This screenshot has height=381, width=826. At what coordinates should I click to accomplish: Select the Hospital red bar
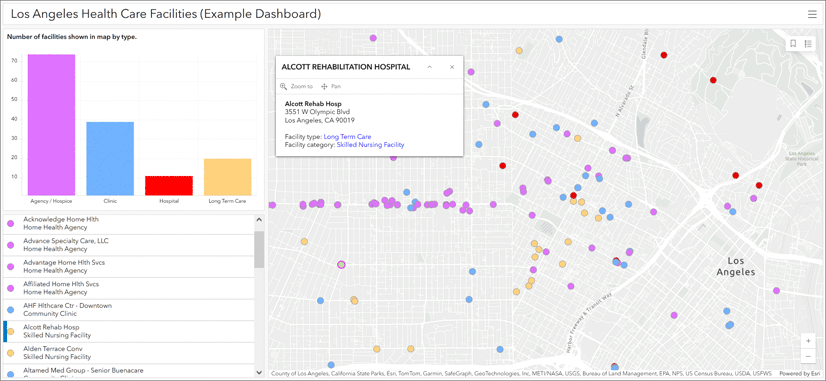click(x=169, y=185)
